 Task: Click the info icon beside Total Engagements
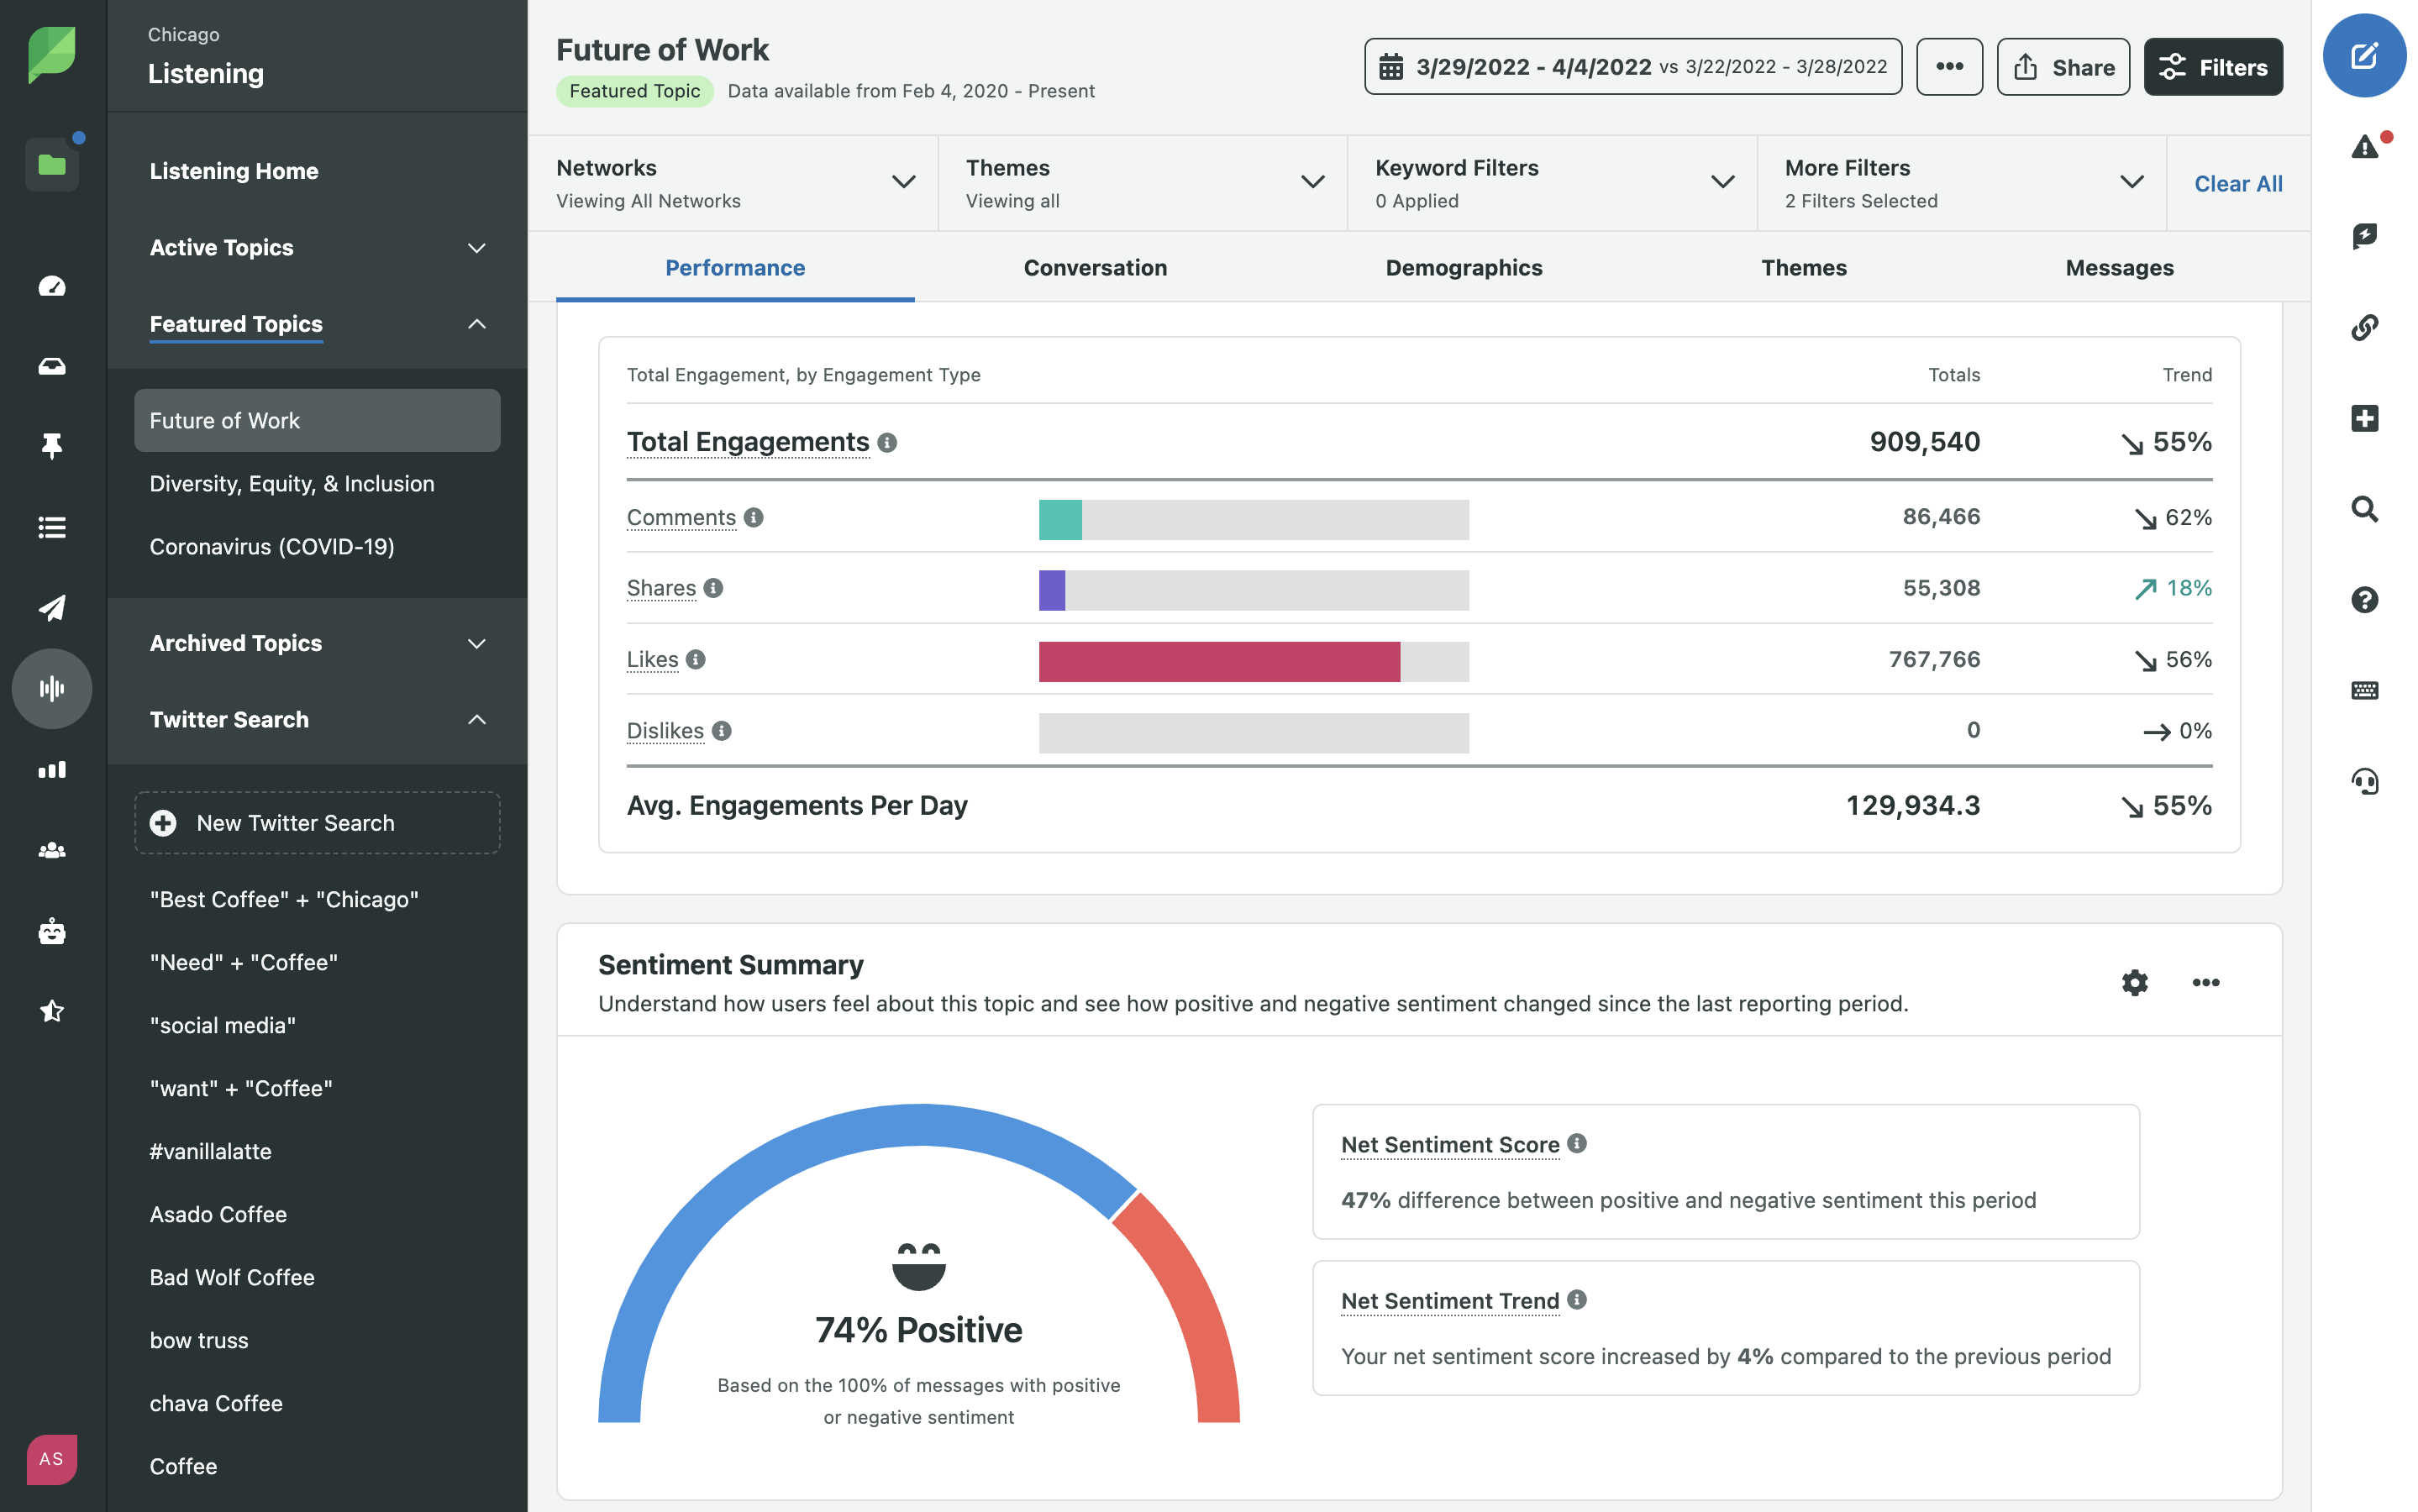pyautogui.click(x=887, y=442)
